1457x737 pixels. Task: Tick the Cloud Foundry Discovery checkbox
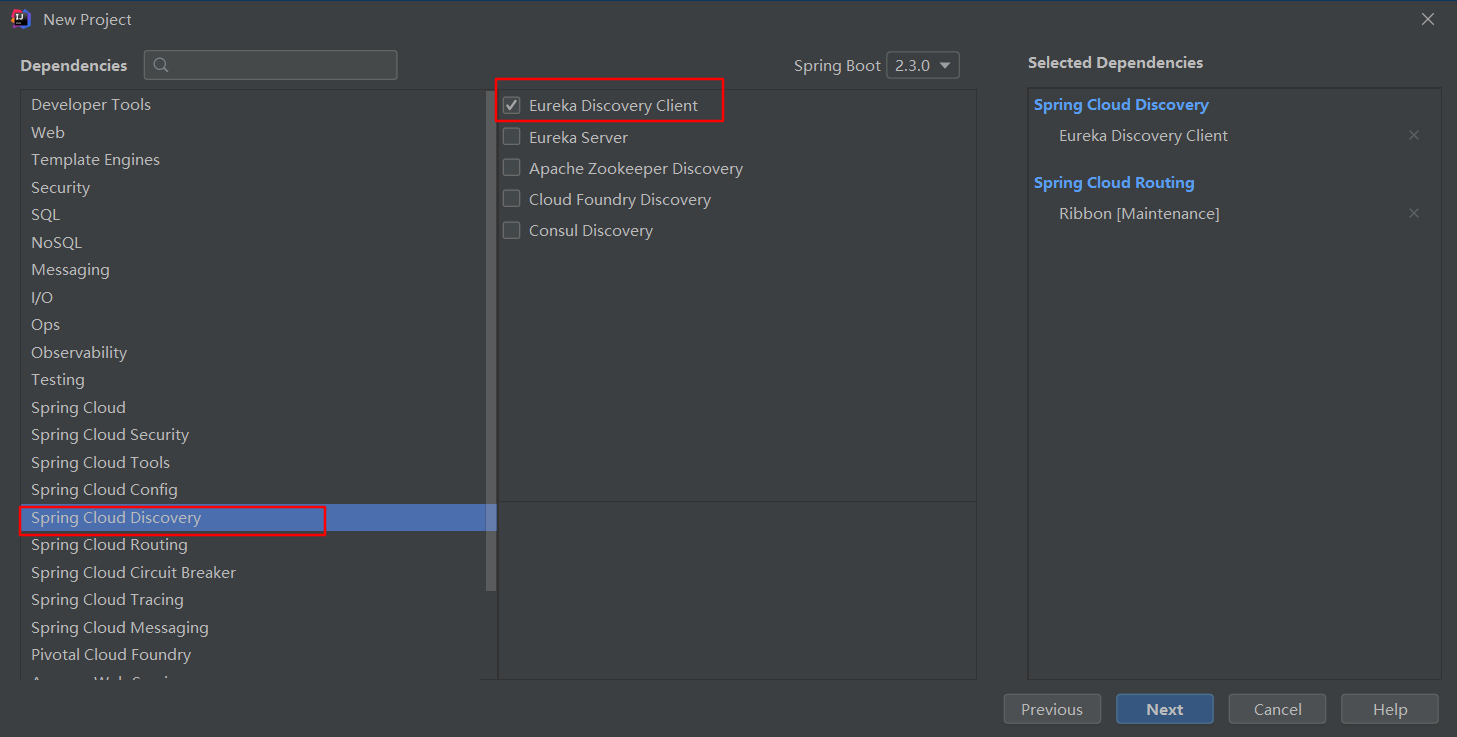pyautogui.click(x=511, y=199)
